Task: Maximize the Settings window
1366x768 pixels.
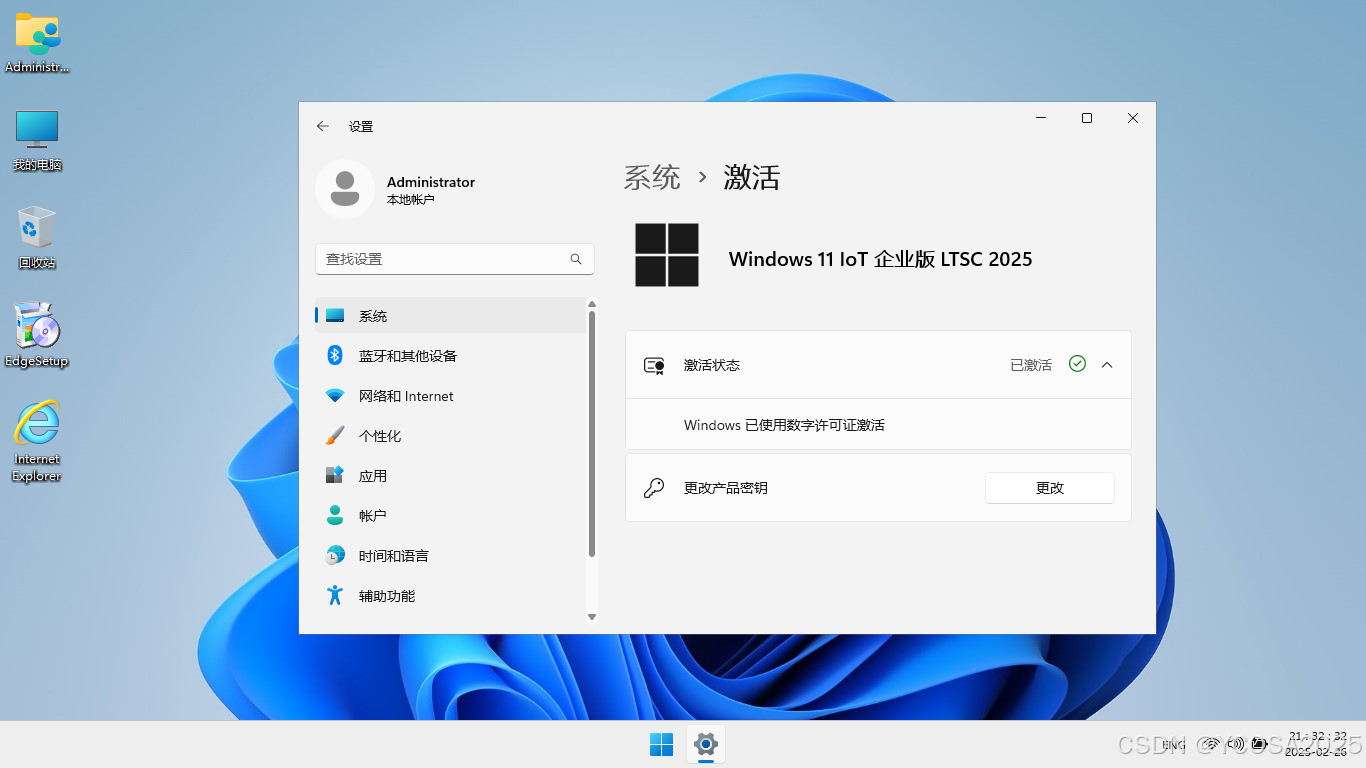Action: tap(1087, 118)
